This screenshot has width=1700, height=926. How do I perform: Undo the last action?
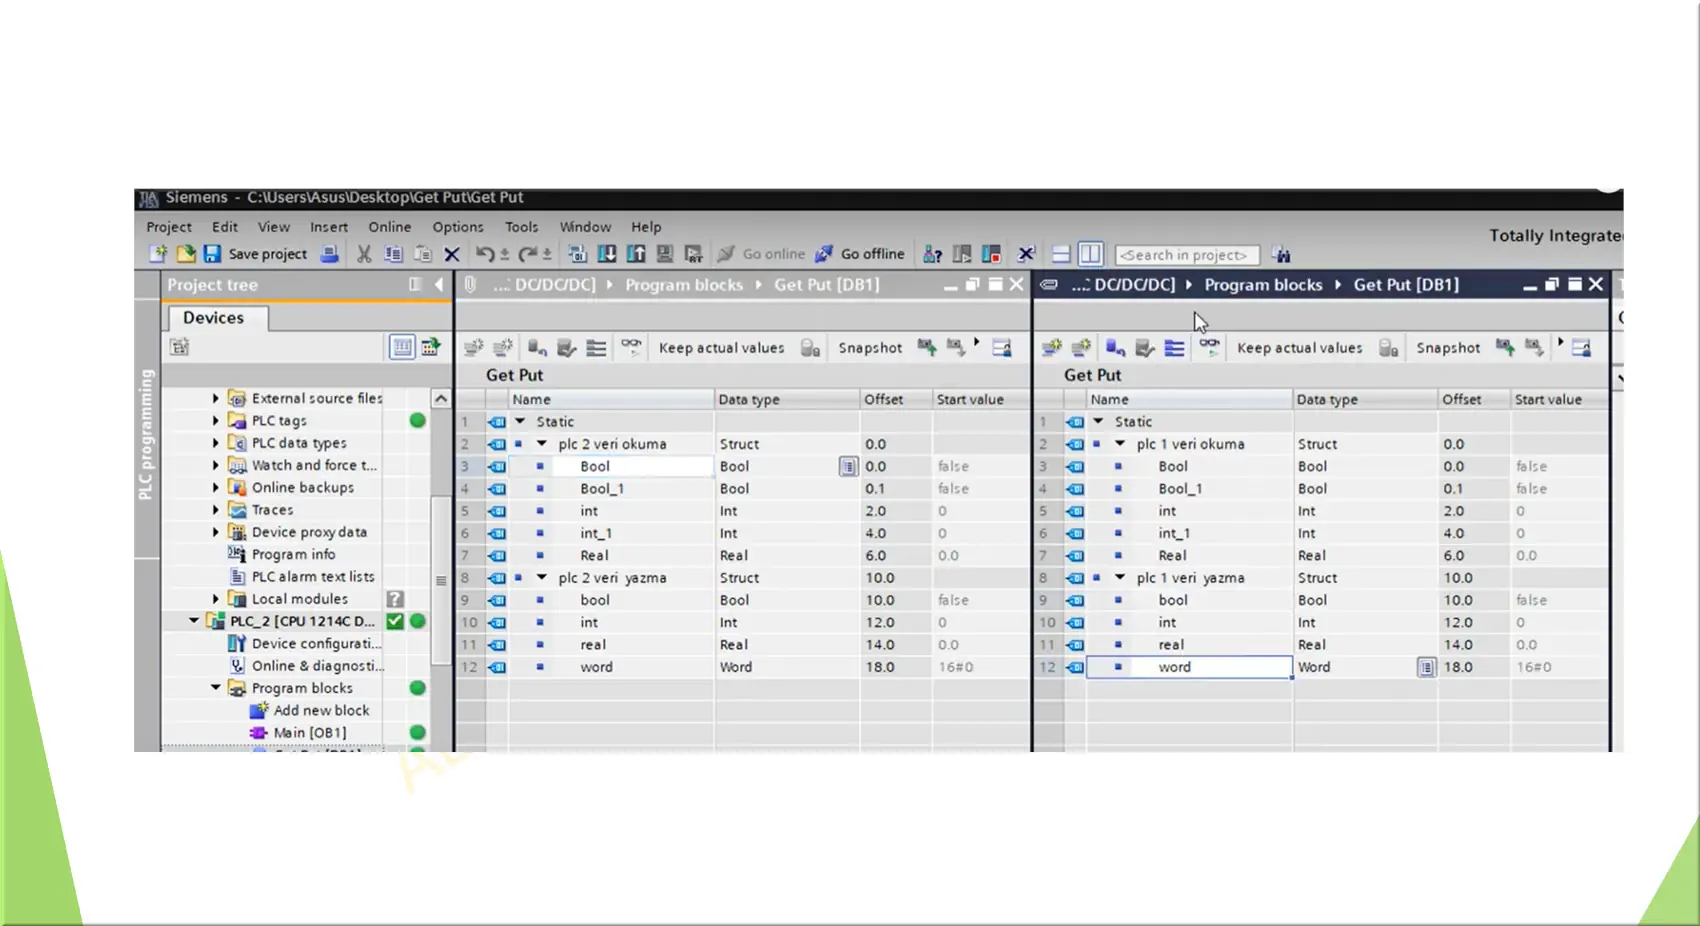tap(485, 254)
